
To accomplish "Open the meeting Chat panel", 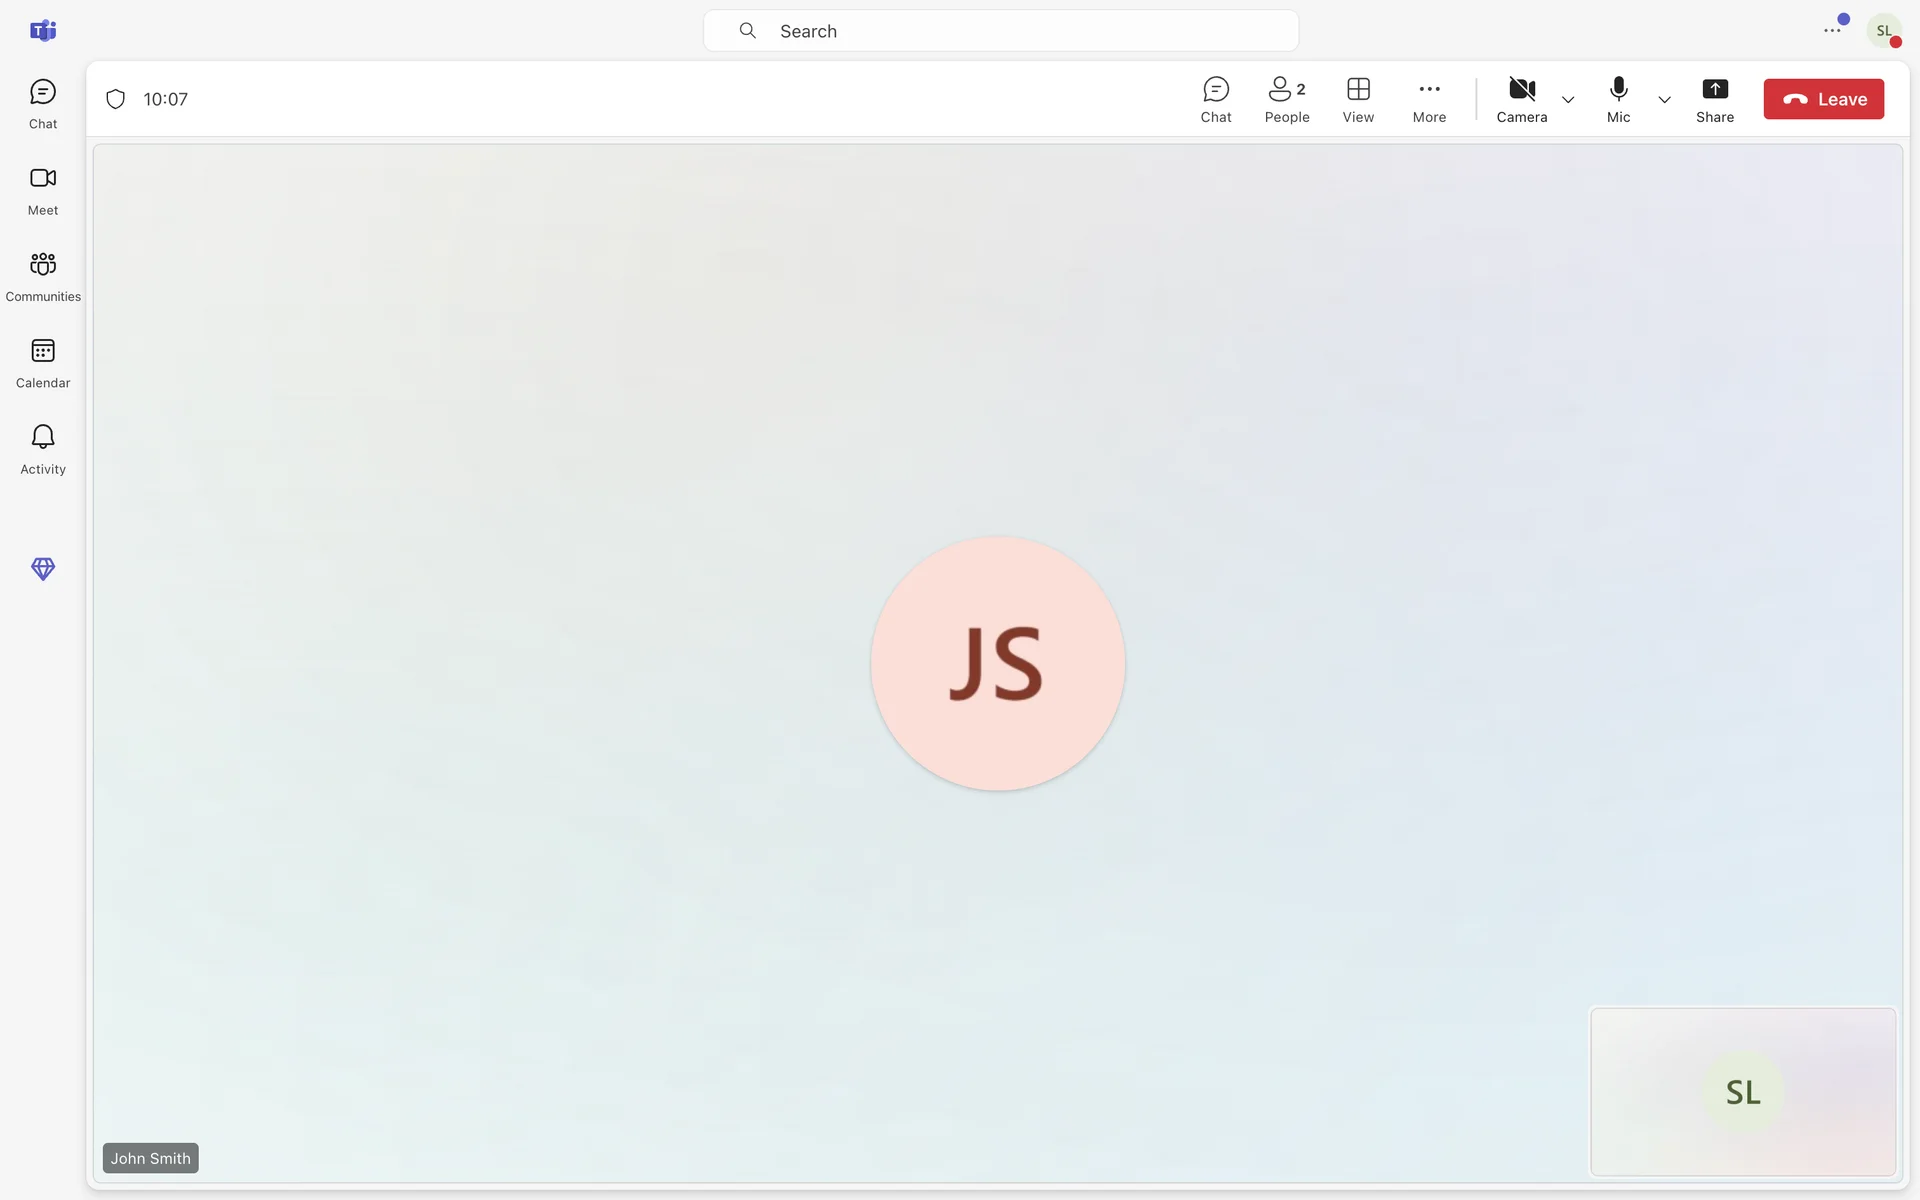I will tap(1216, 99).
